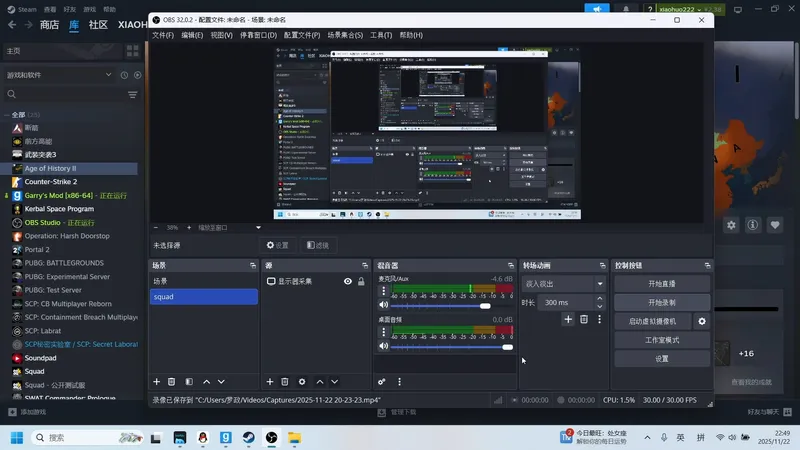
Task: Click the 开始录制 button
Action: (x=661, y=302)
